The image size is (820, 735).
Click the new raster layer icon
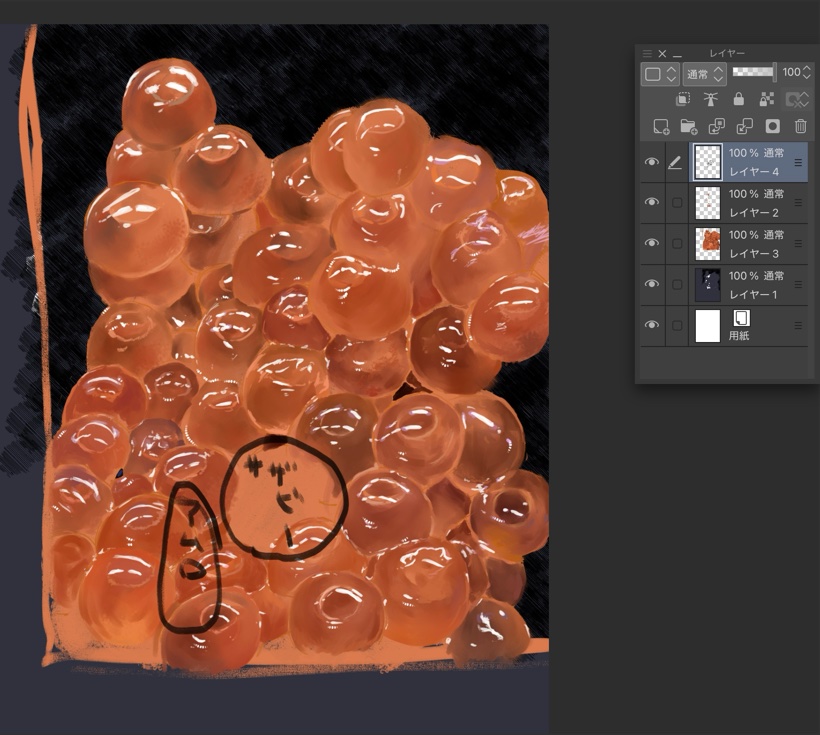(x=661, y=126)
